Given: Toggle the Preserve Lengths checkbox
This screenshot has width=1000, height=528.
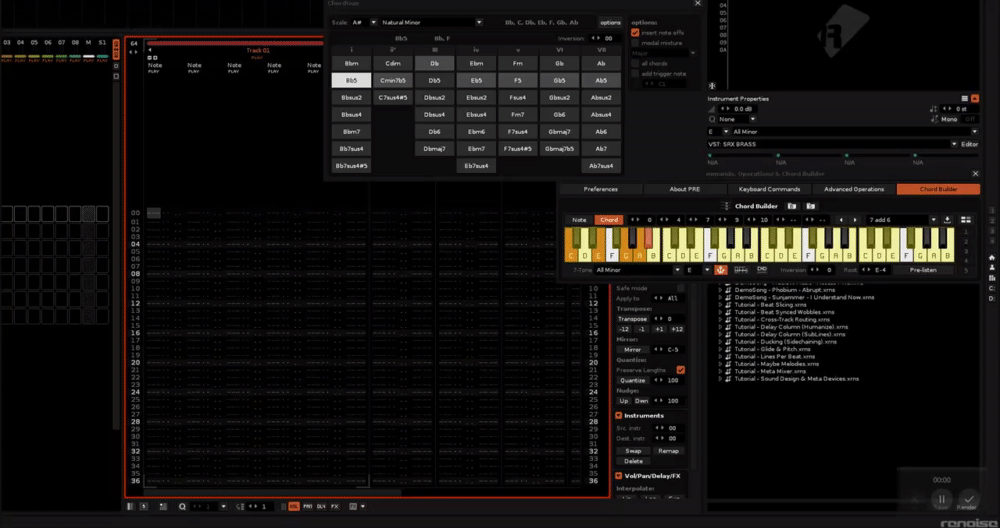Looking at the screenshot, I should click(680, 370).
